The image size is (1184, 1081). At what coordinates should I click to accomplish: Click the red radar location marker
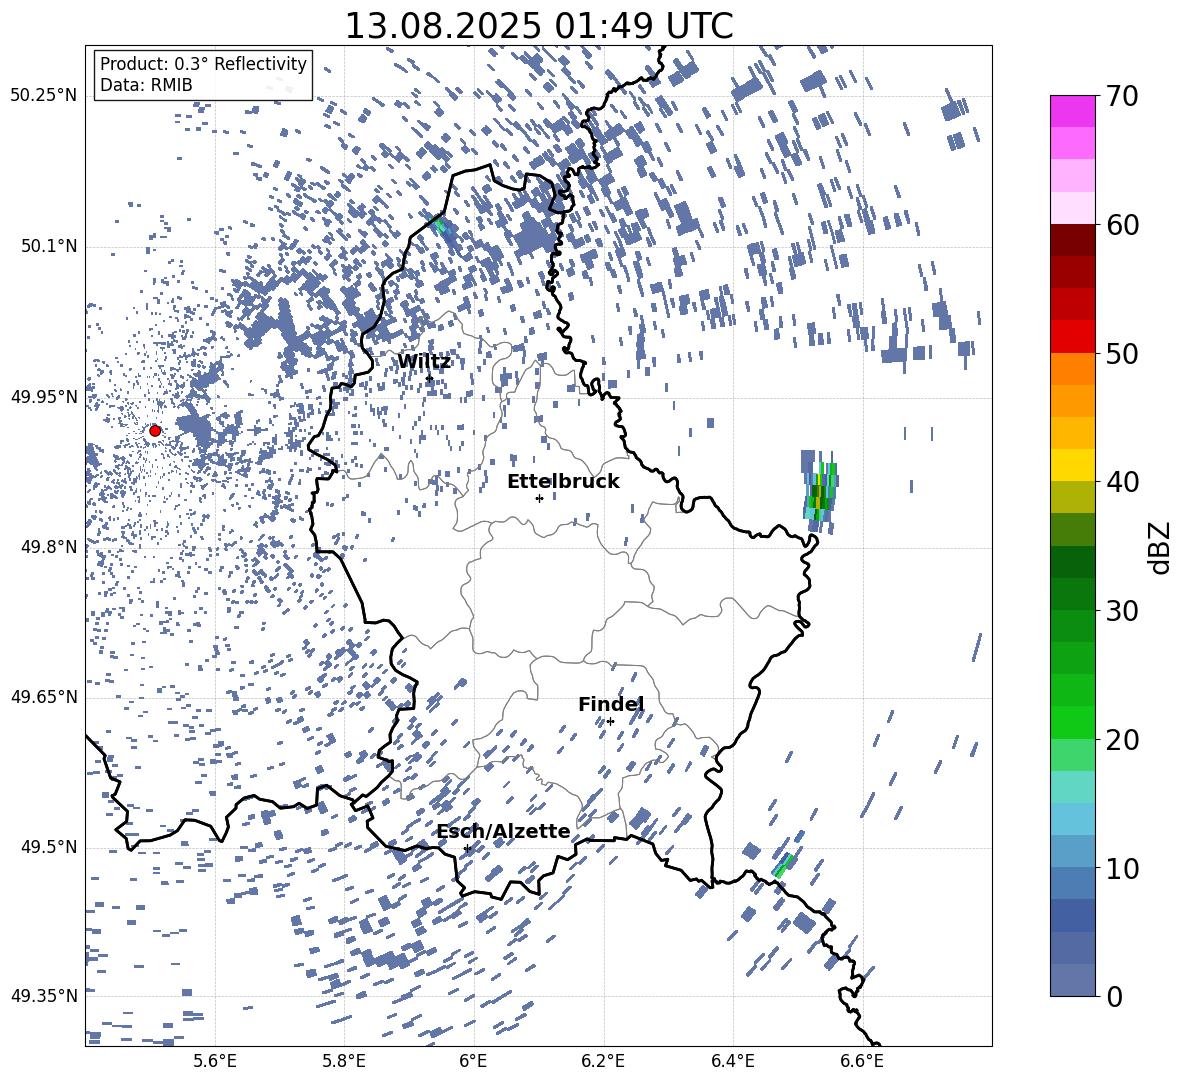(x=155, y=431)
